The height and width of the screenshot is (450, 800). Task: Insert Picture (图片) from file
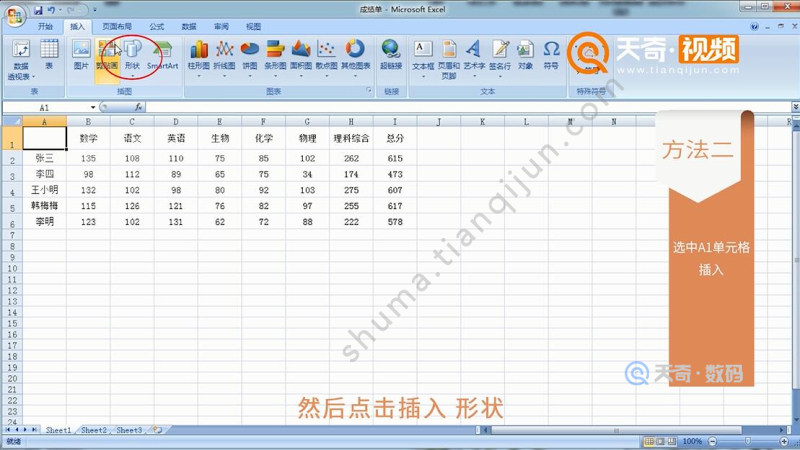click(x=81, y=55)
